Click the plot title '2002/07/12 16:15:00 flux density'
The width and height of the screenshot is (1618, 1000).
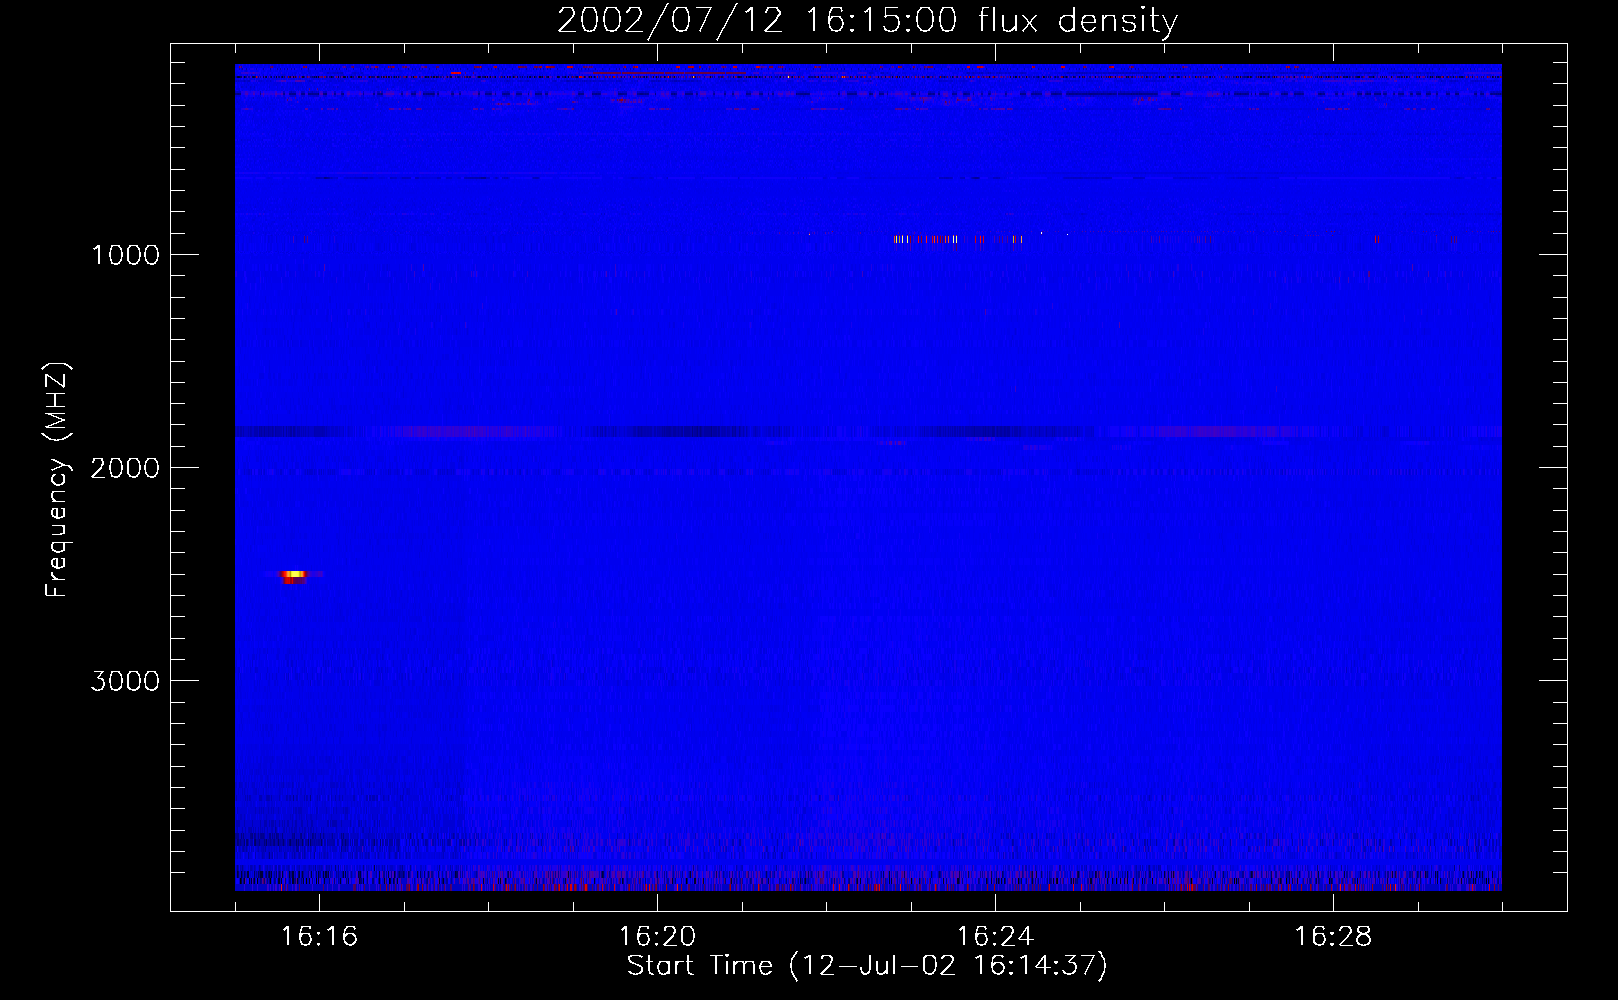[867, 21]
